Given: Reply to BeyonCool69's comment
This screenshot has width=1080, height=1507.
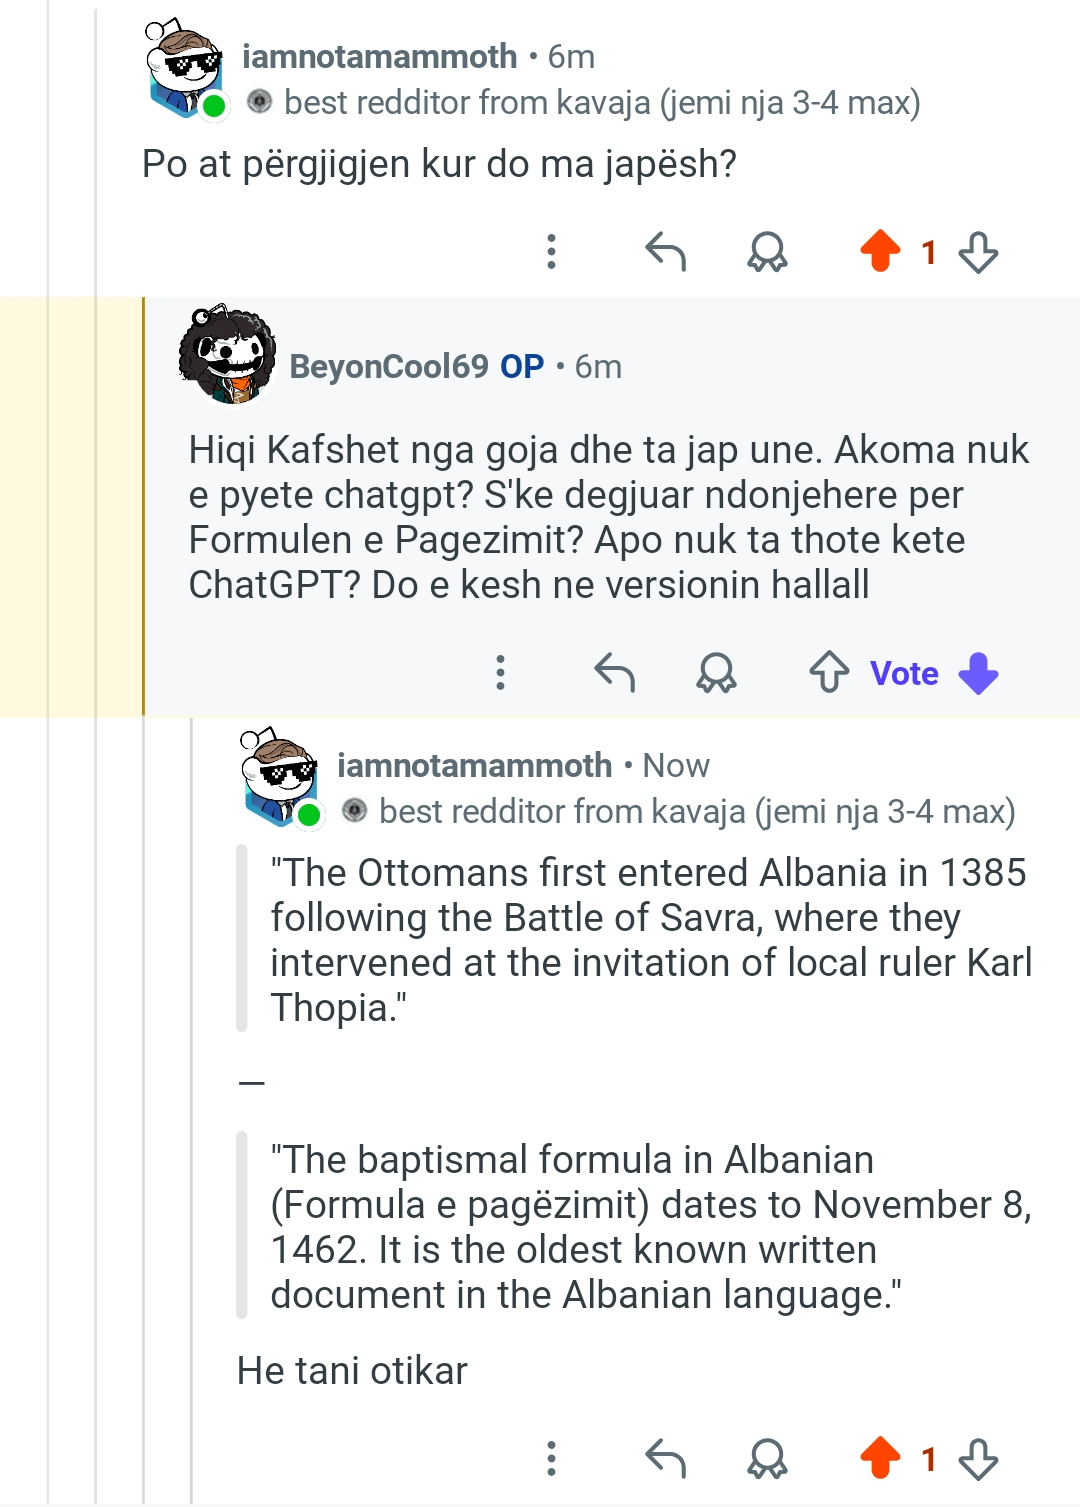Looking at the screenshot, I should pyautogui.click(x=615, y=672).
